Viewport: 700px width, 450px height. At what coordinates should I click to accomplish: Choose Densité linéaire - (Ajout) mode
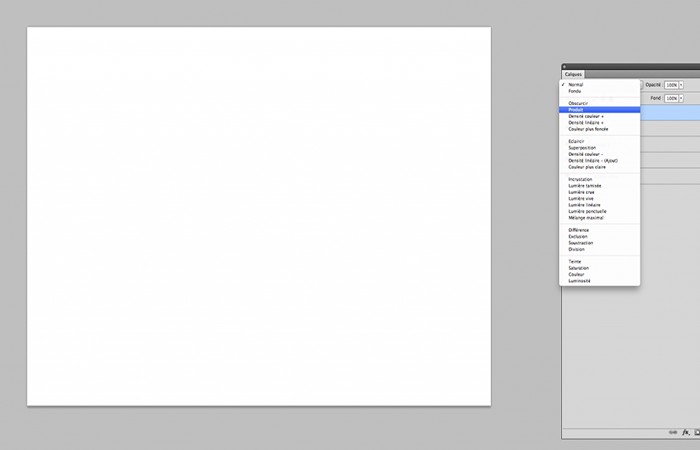(600, 160)
